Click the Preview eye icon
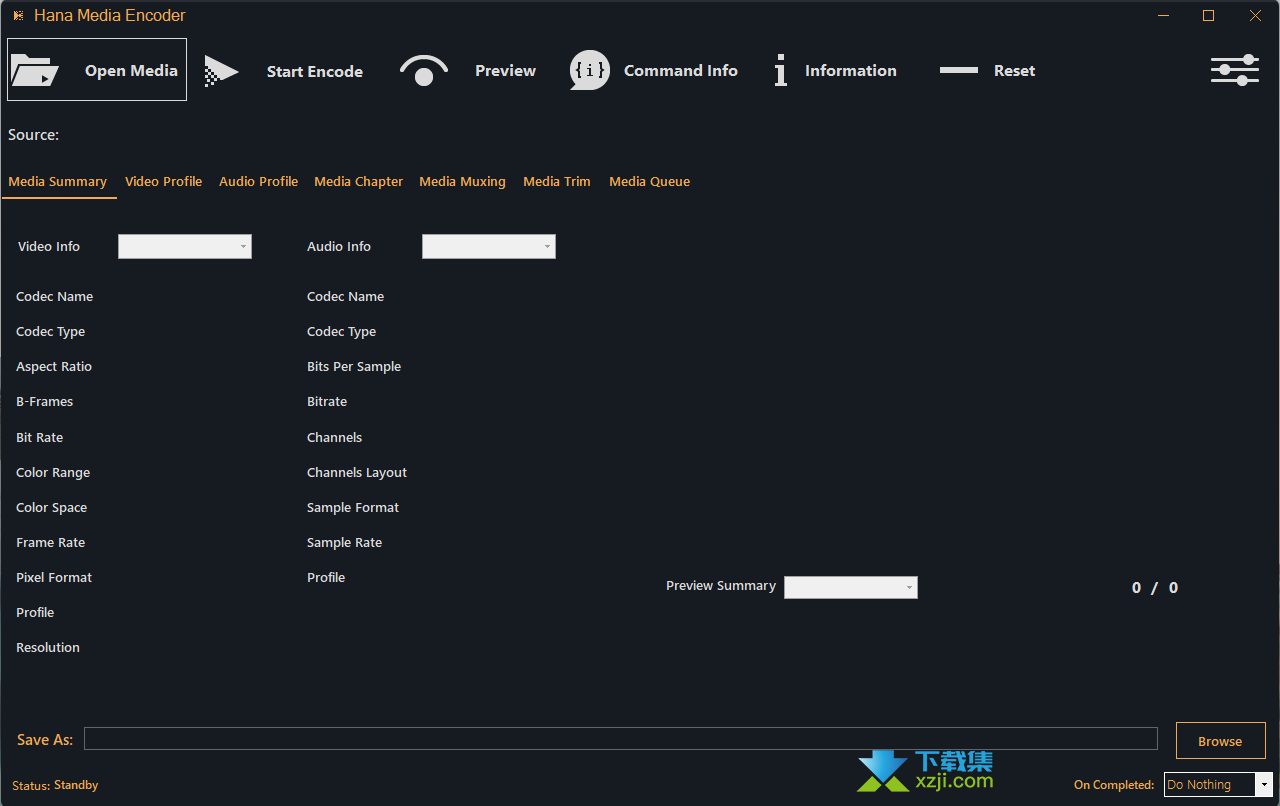Screen dimensions: 1280x806 424,71
